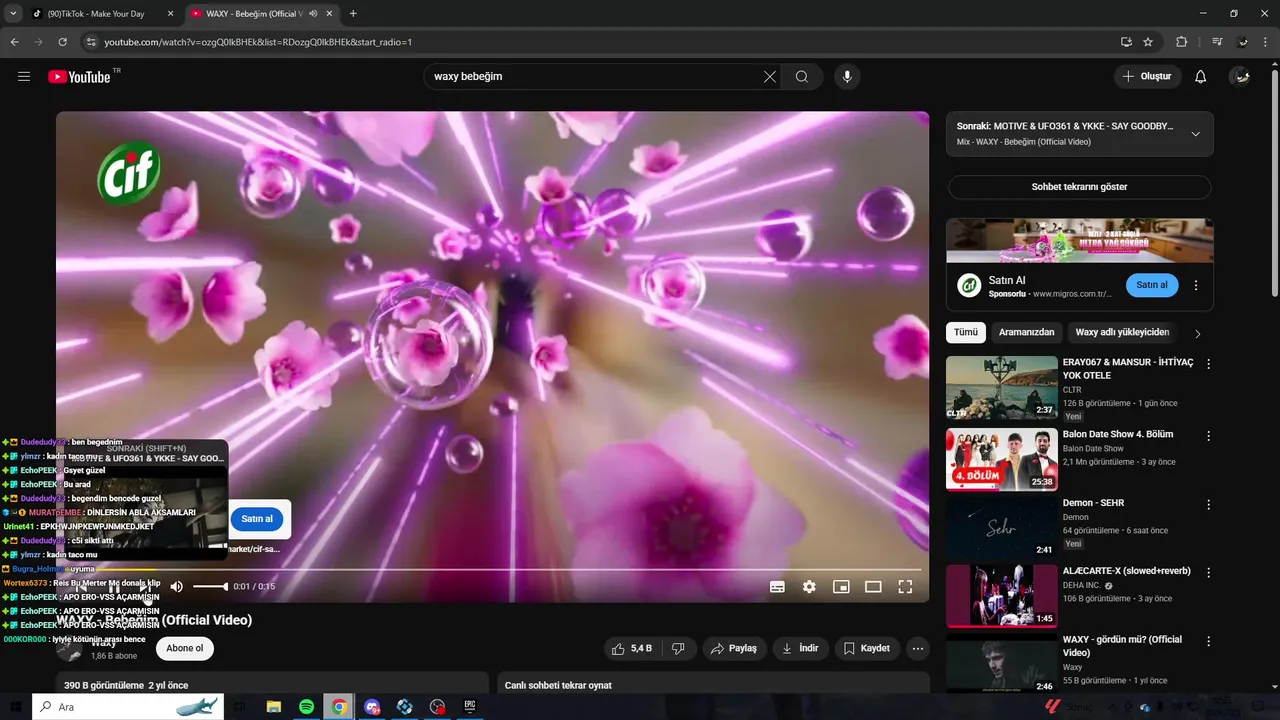Open options menu for WAXY gördün mü video
Image resolution: width=1280 pixels, height=720 pixels.
[x=1208, y=641]
